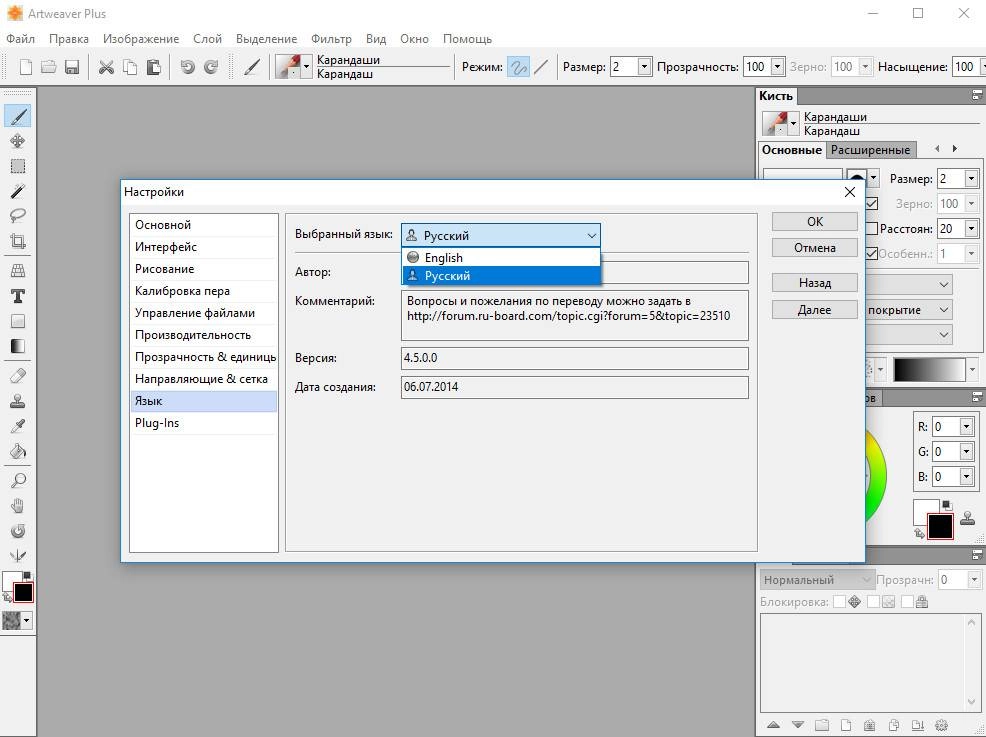Select straight line mode icon

(x=541, y=67)
